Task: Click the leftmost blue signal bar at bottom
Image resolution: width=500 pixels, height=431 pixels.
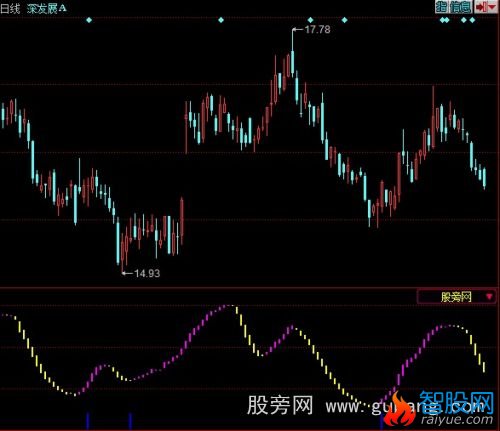Action: [x=88, y=420]
